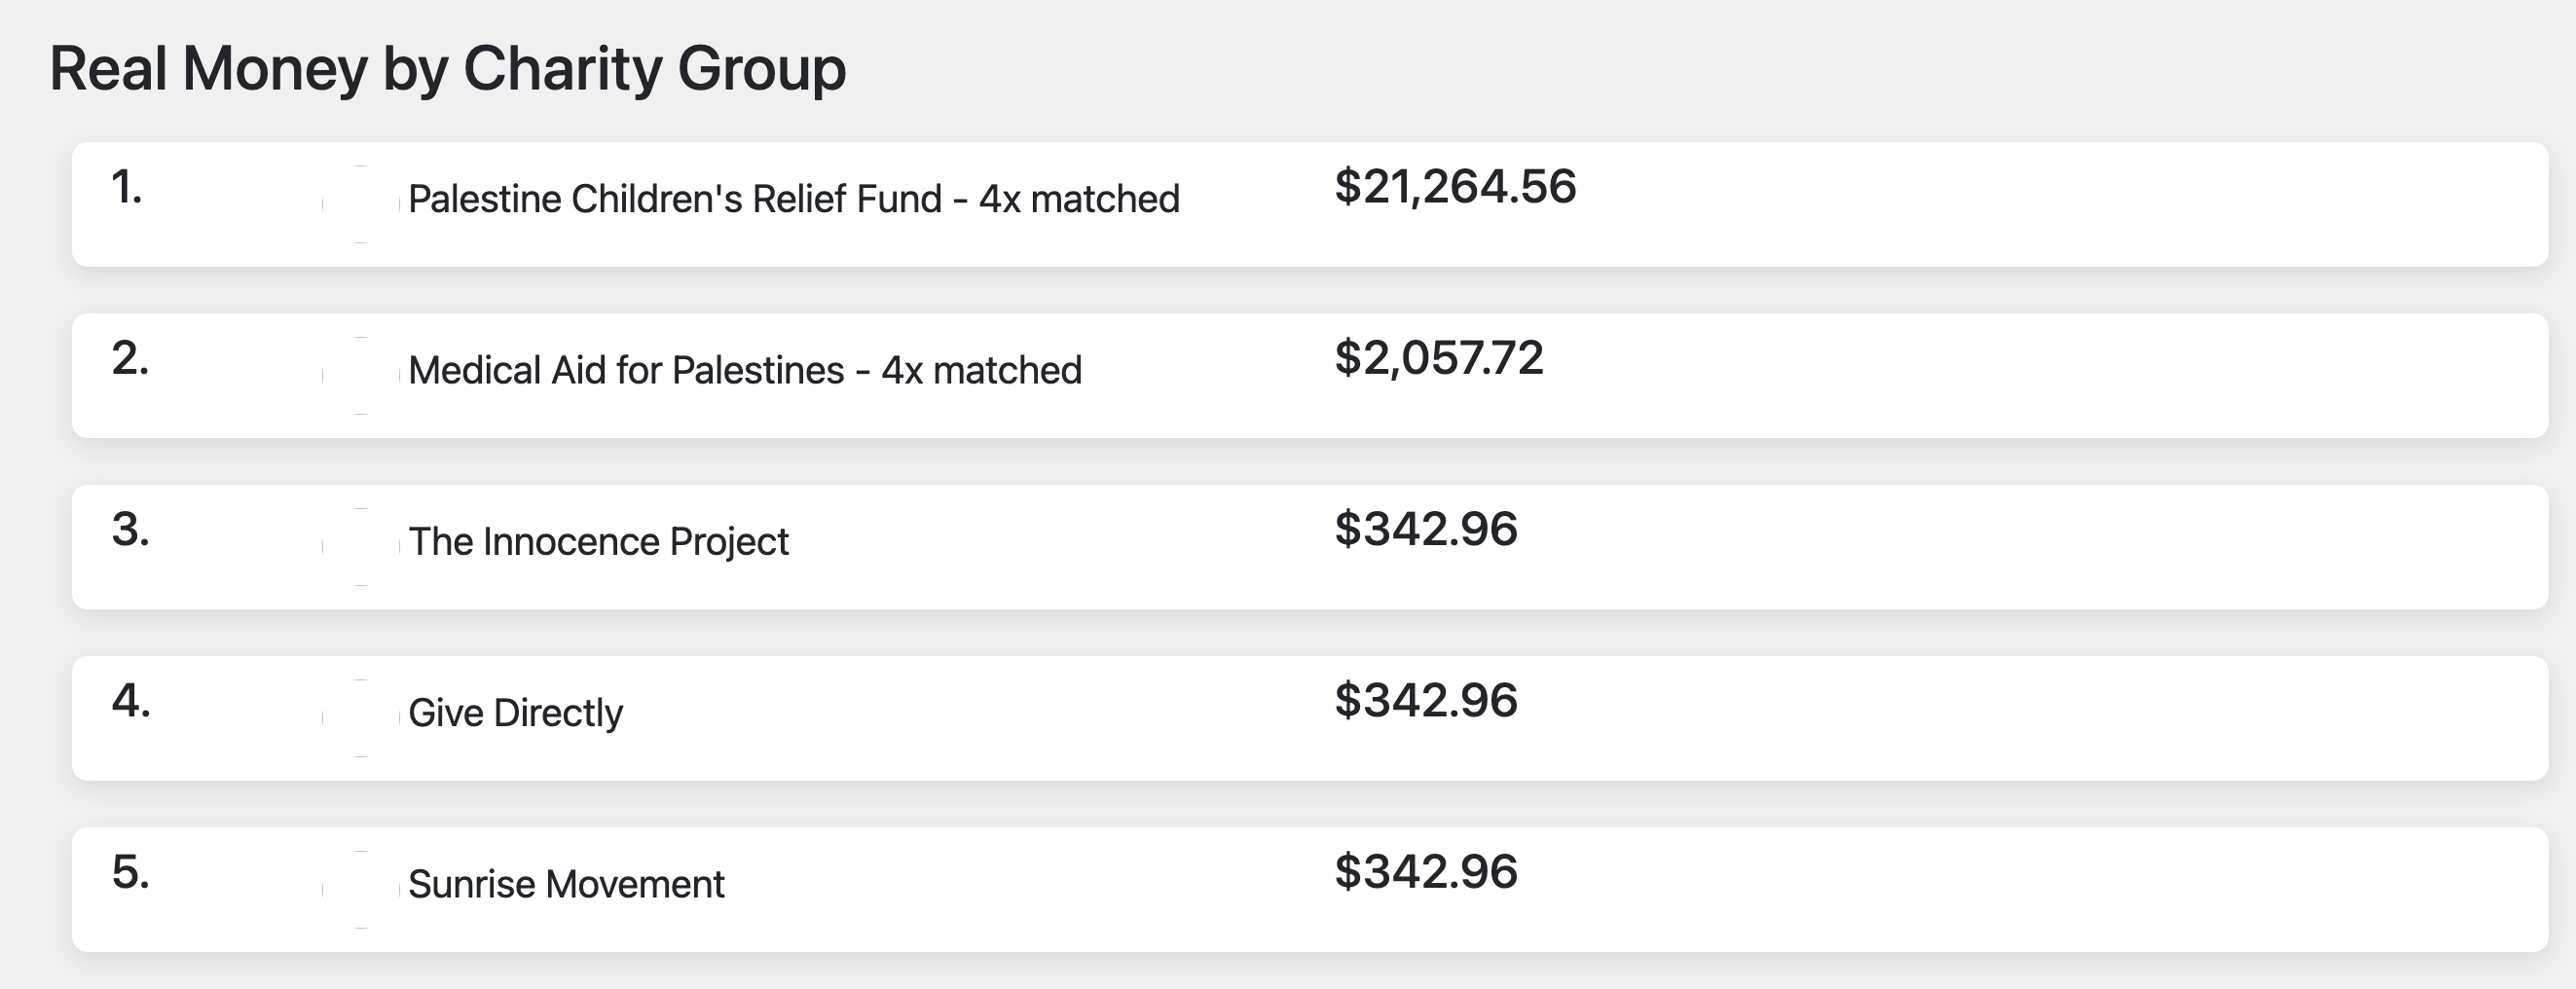The height and width of the screenshot is (989, 2576).
Task: Select The Innocence Project name
Action: [598, 542]
